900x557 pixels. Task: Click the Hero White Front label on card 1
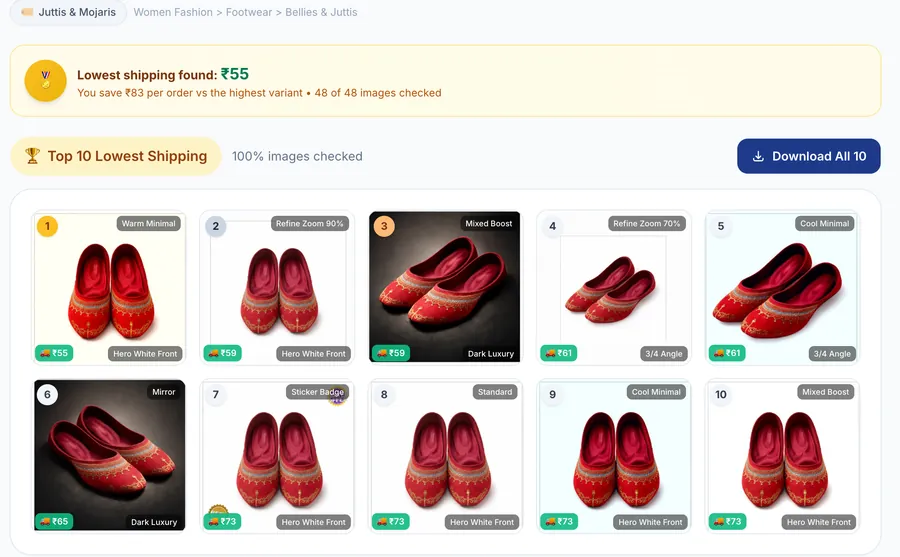point(145,354)
